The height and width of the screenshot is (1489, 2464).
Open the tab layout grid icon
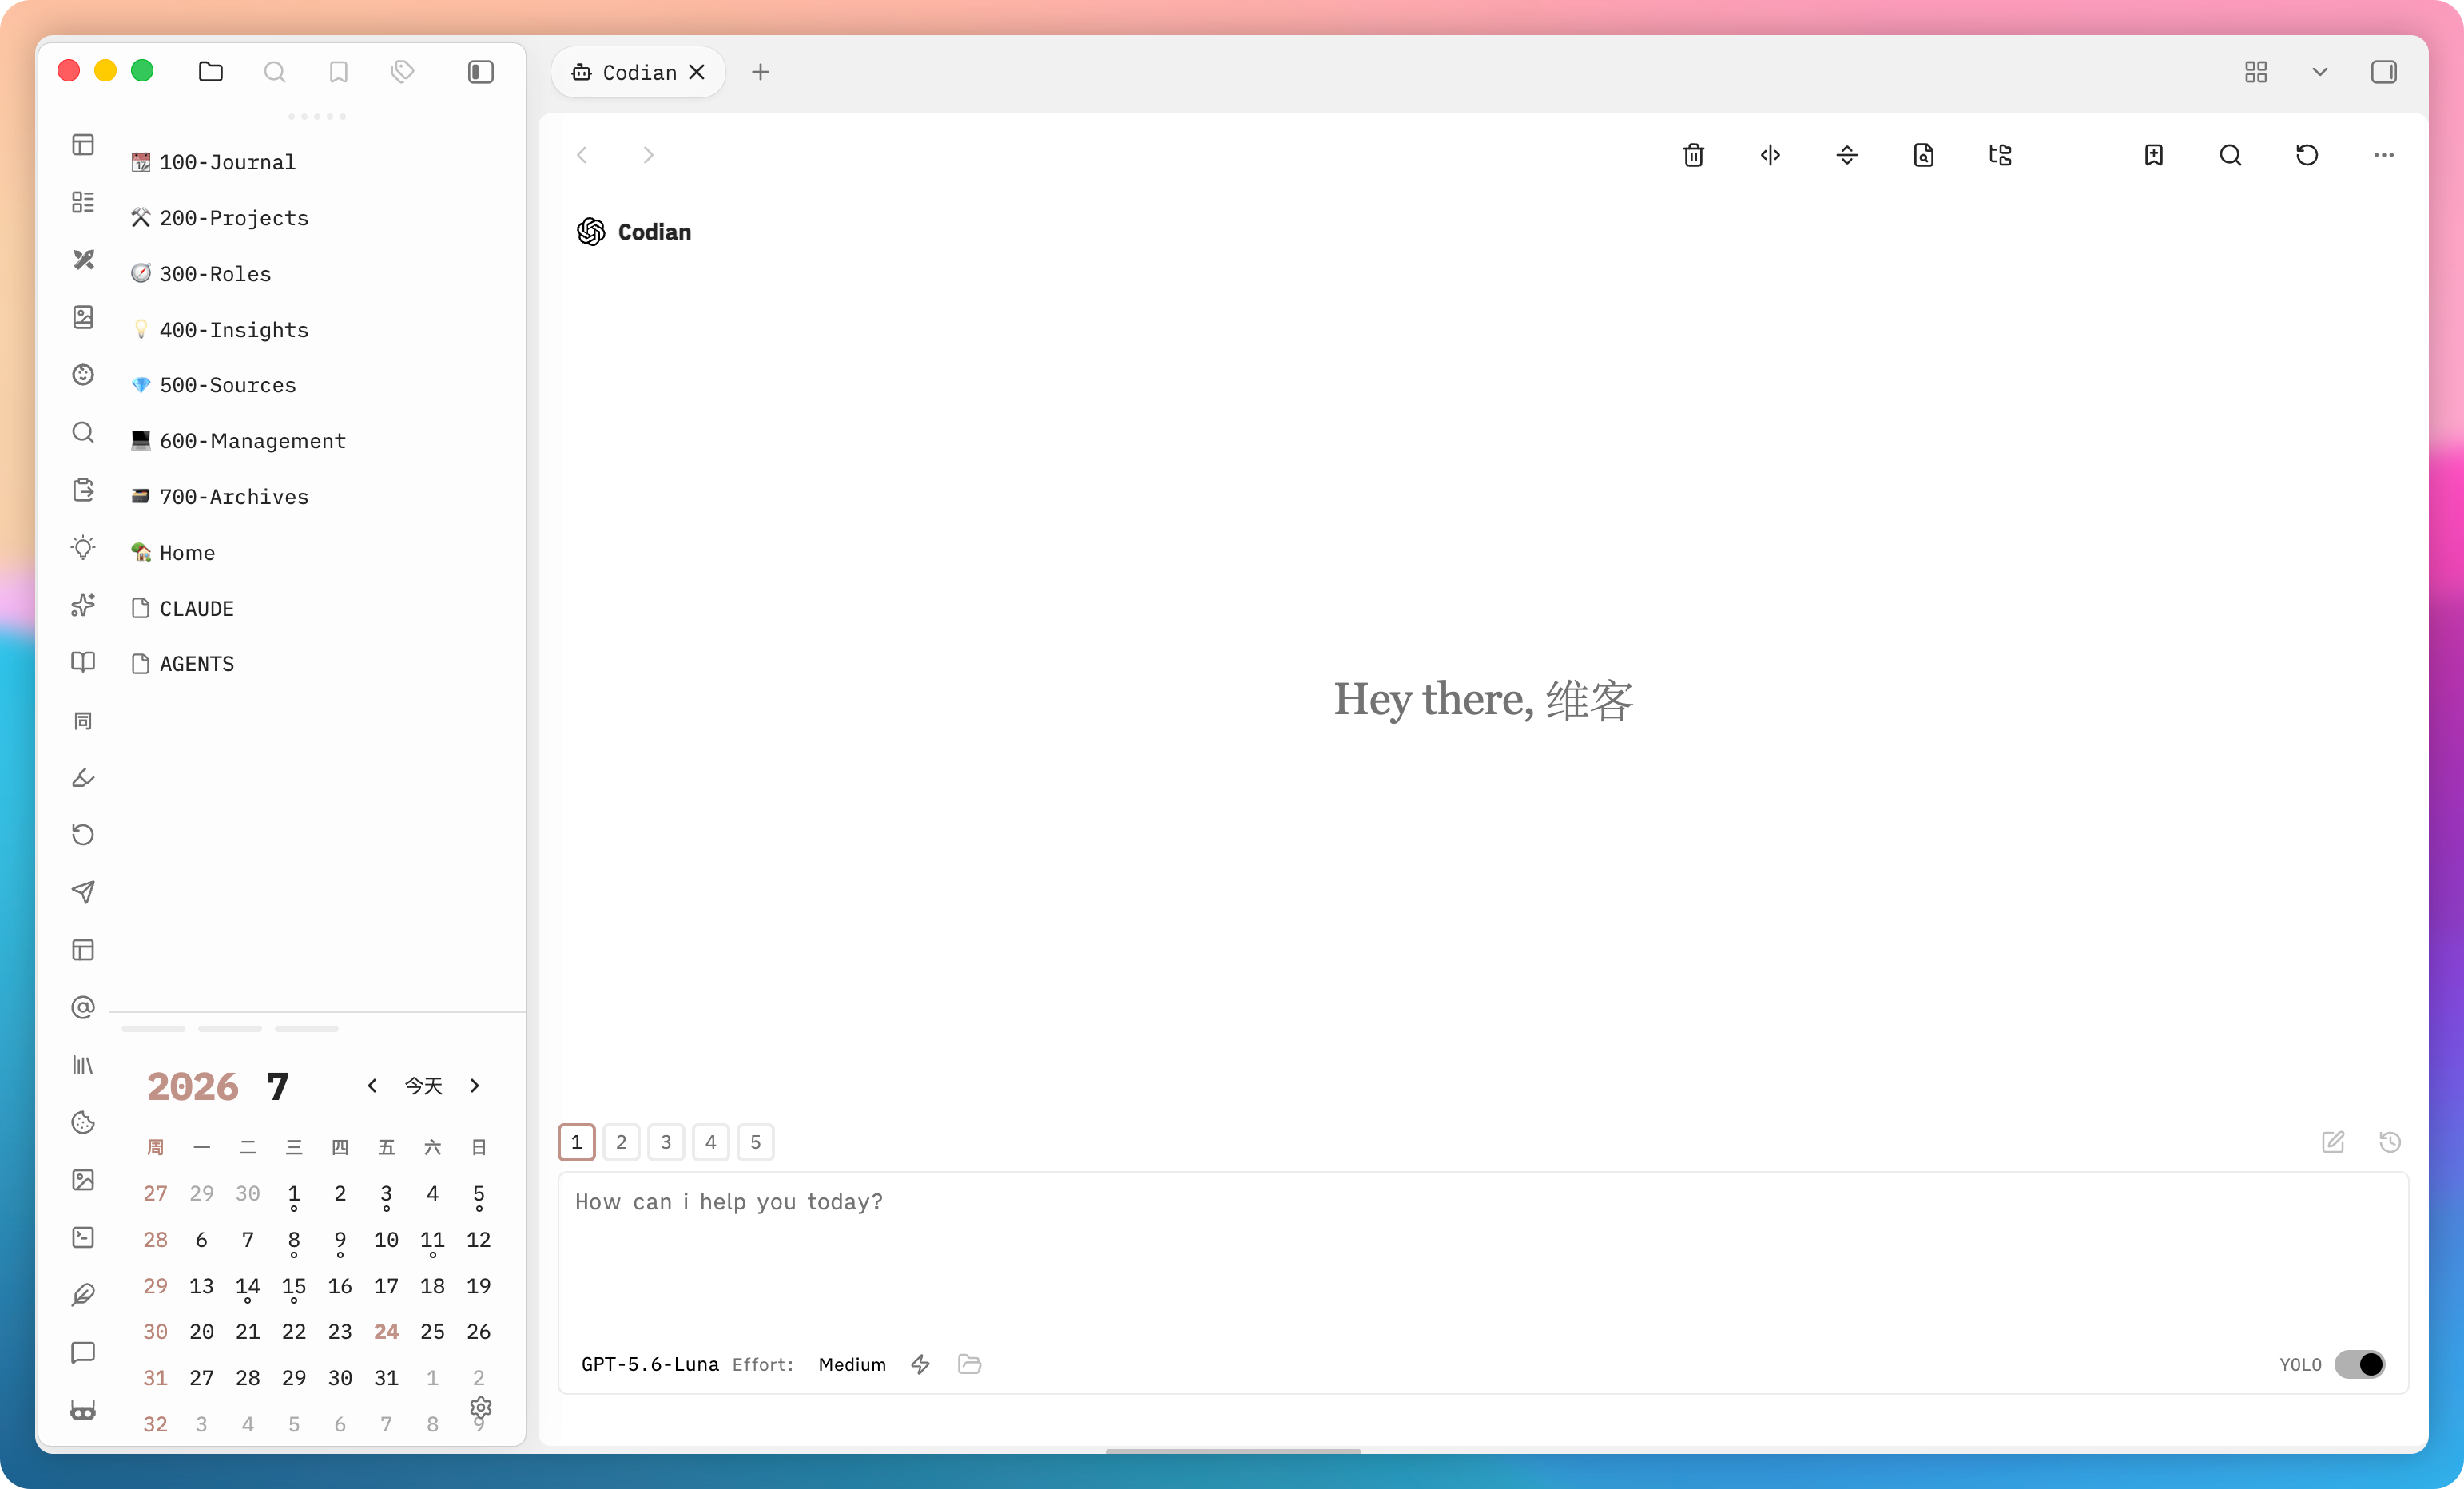tap(2256, 72)
